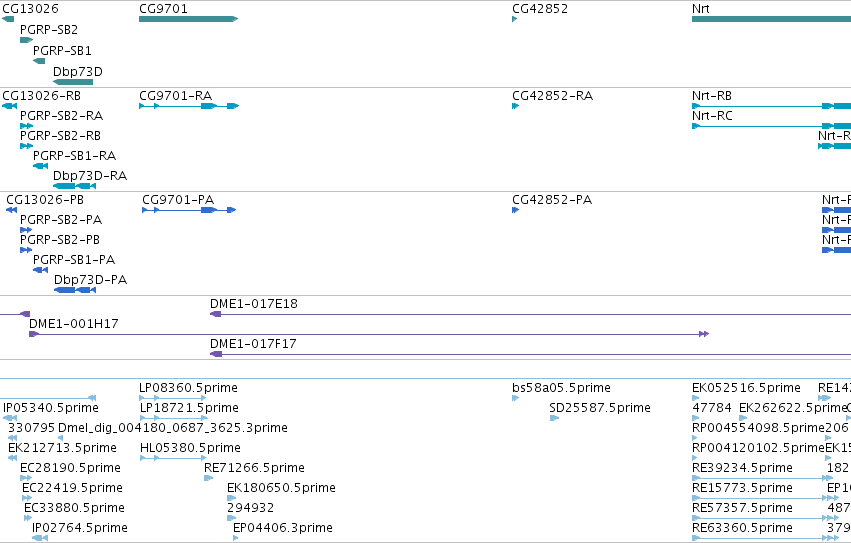Click the SD25587.5prime EST label

pyautogui.click(x=600, y=408)
